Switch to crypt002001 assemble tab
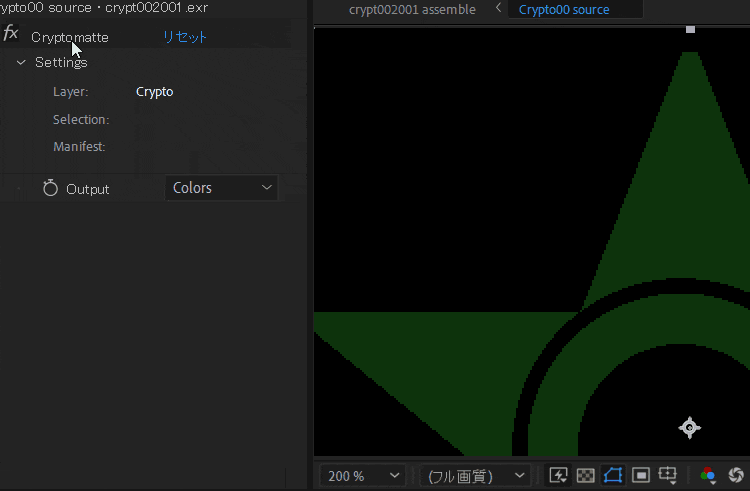This screenshot has height=491, width=750. (412, 10)
